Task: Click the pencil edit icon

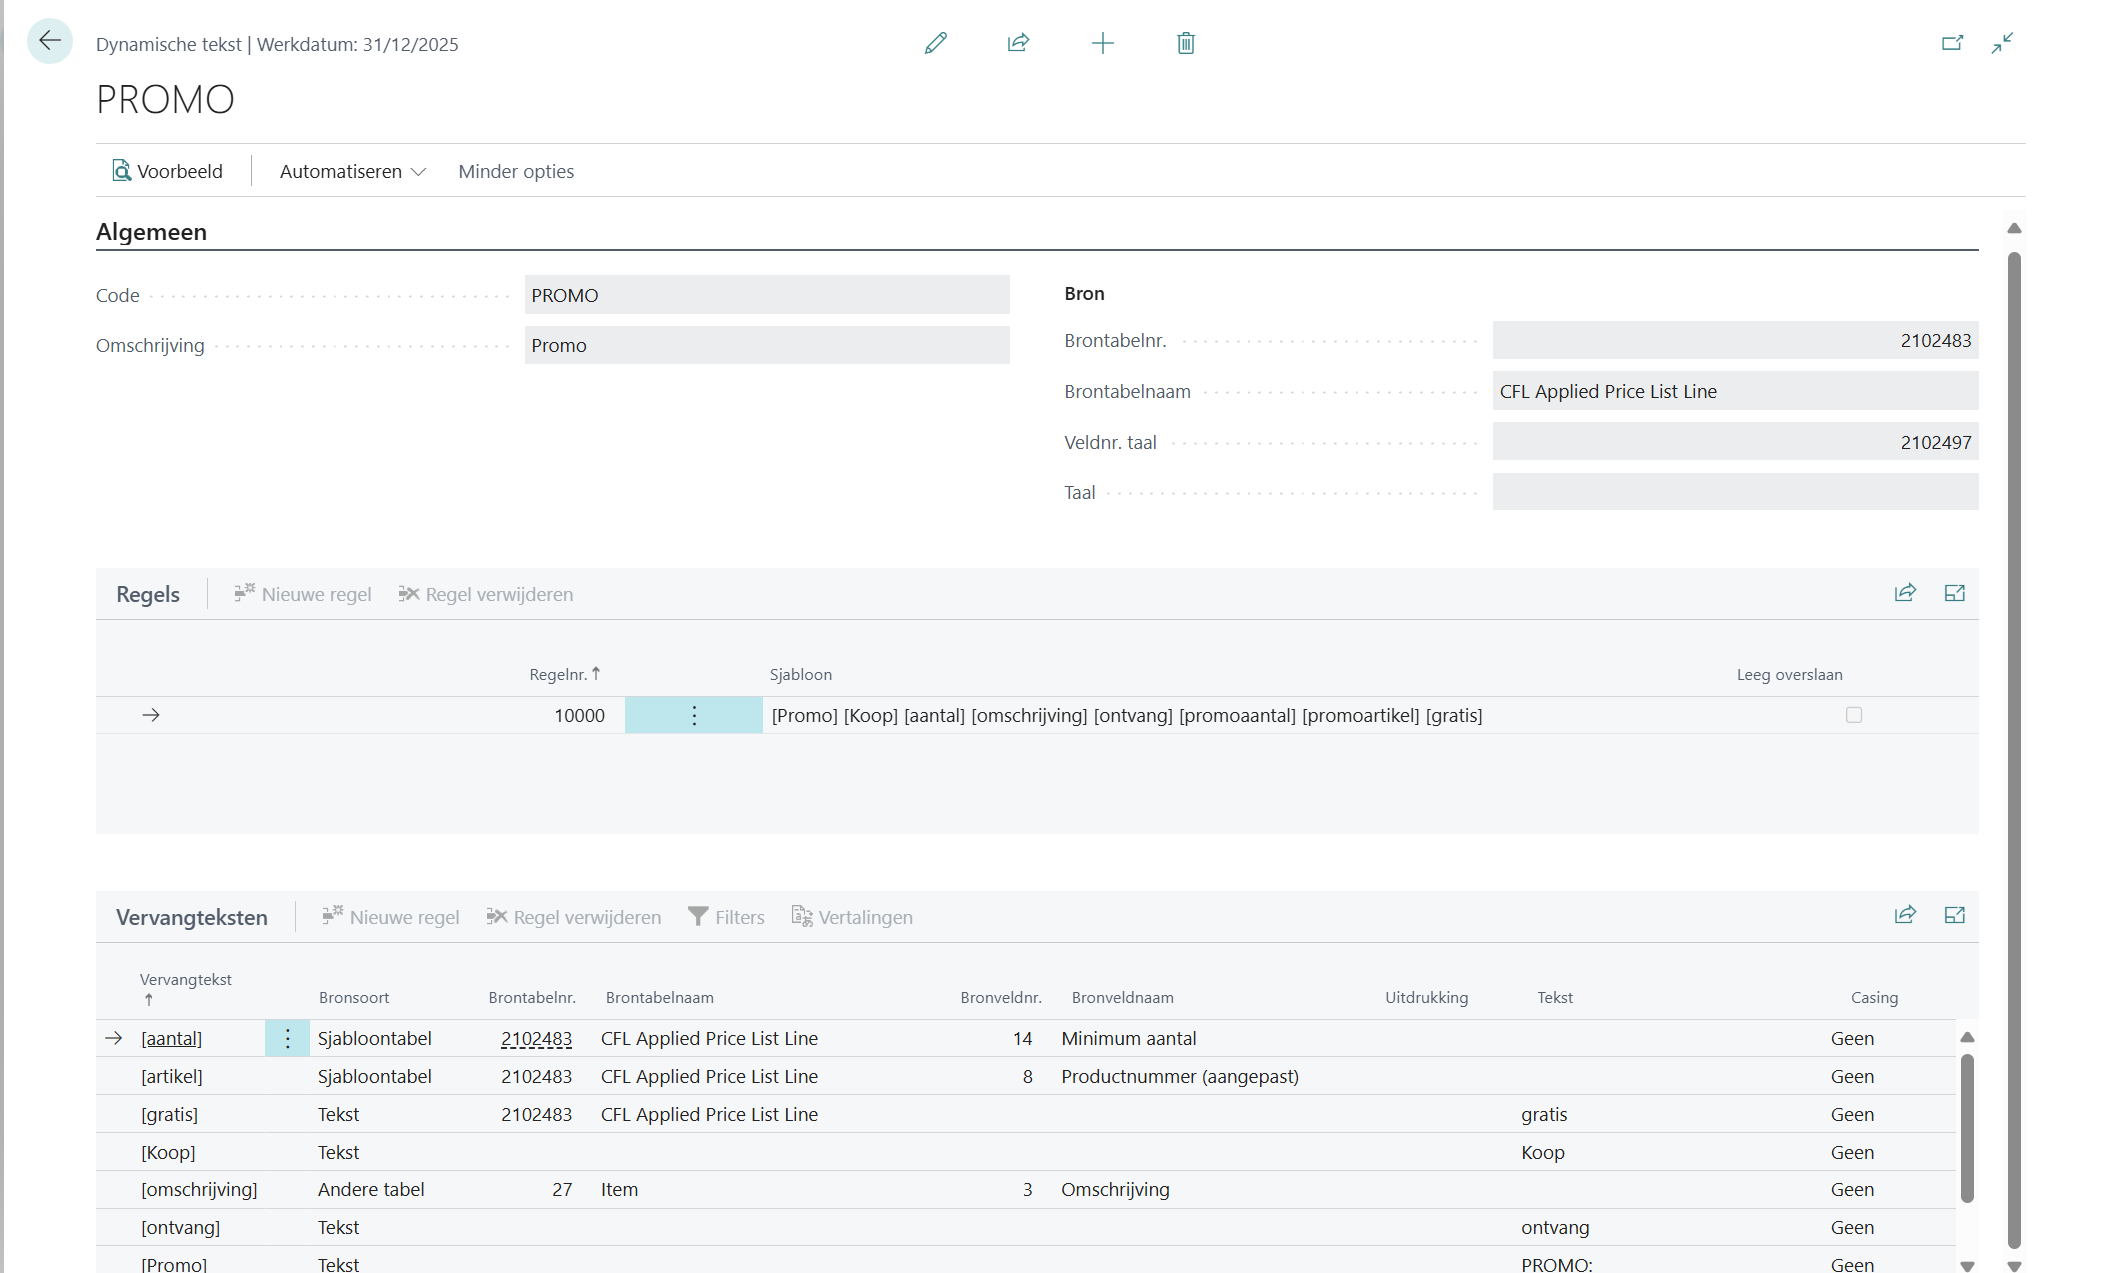Action: tap(935, 43)
